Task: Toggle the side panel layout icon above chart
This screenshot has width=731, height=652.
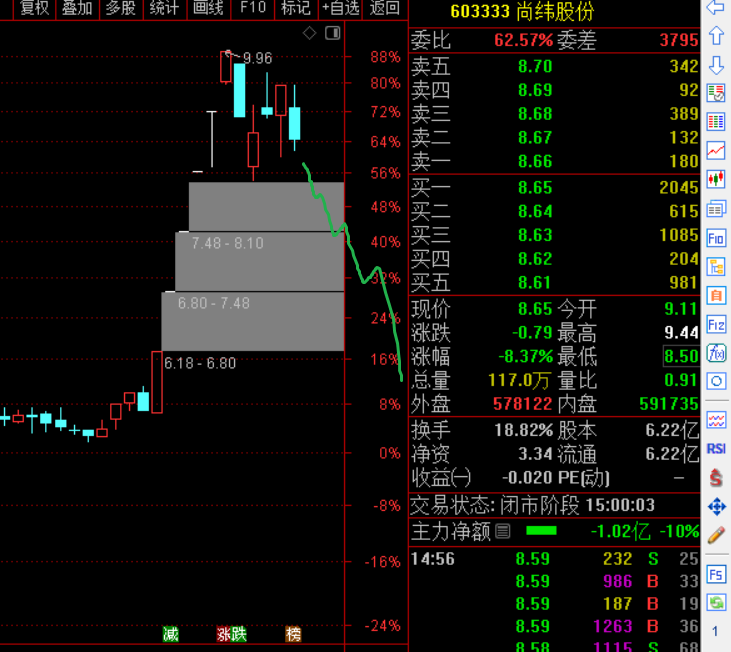Action: point(332,33)
